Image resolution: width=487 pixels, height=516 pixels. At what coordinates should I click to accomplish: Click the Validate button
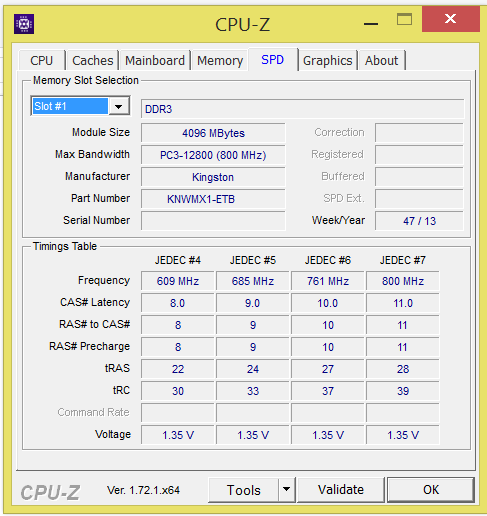341,490
